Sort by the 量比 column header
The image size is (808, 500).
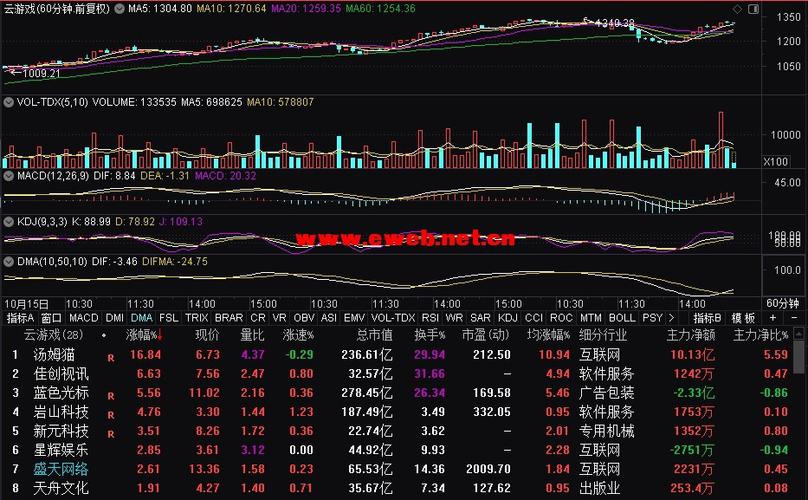coord(252,335)
